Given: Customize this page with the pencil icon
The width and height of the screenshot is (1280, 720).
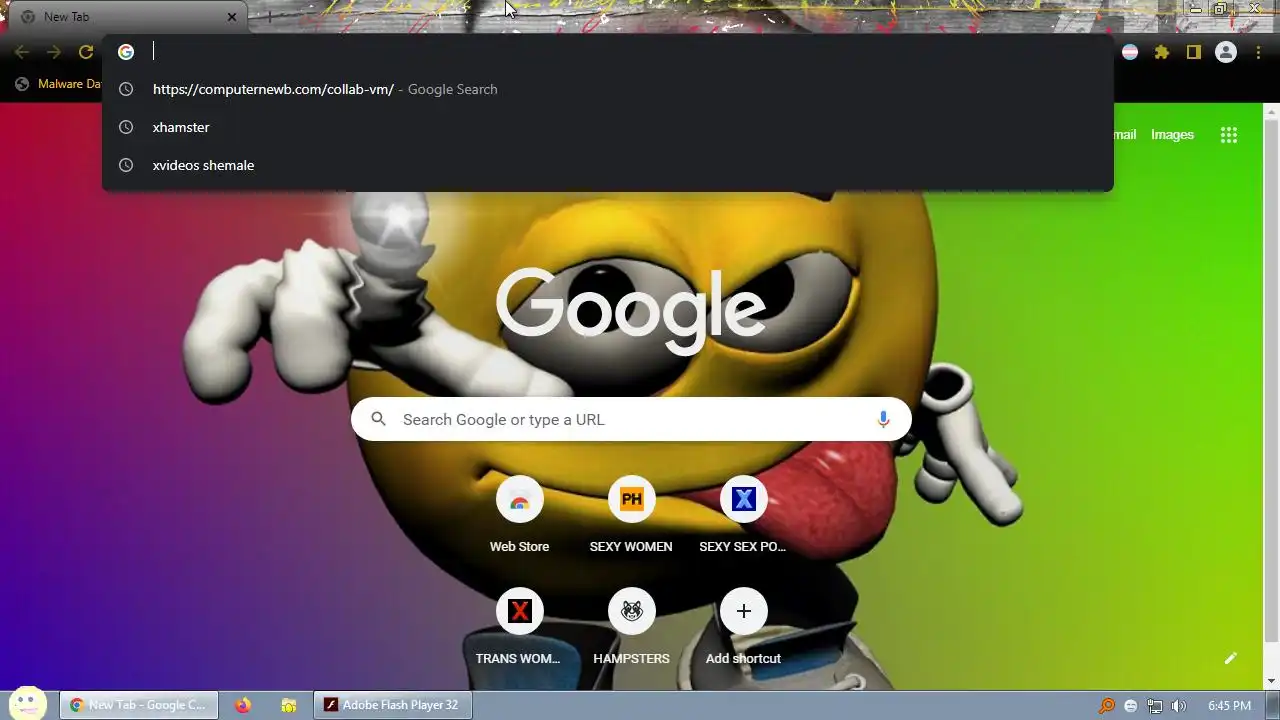Looking at the screenshot, I should pos(1231,658).
